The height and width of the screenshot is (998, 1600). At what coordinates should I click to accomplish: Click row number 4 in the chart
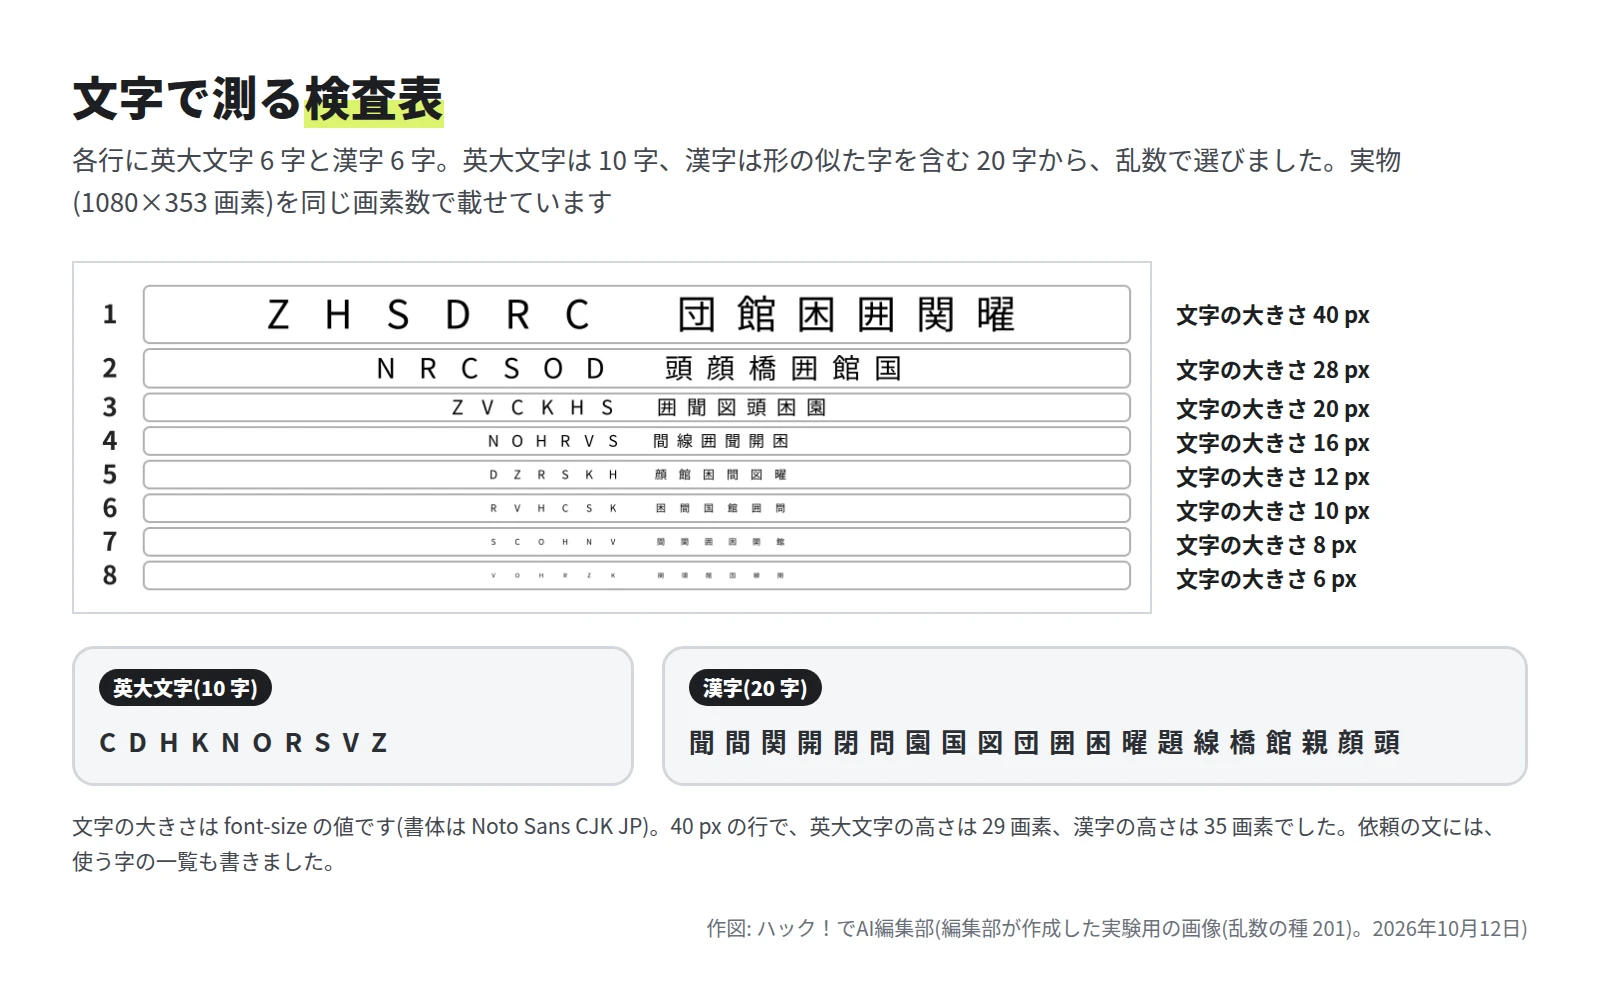110,440
